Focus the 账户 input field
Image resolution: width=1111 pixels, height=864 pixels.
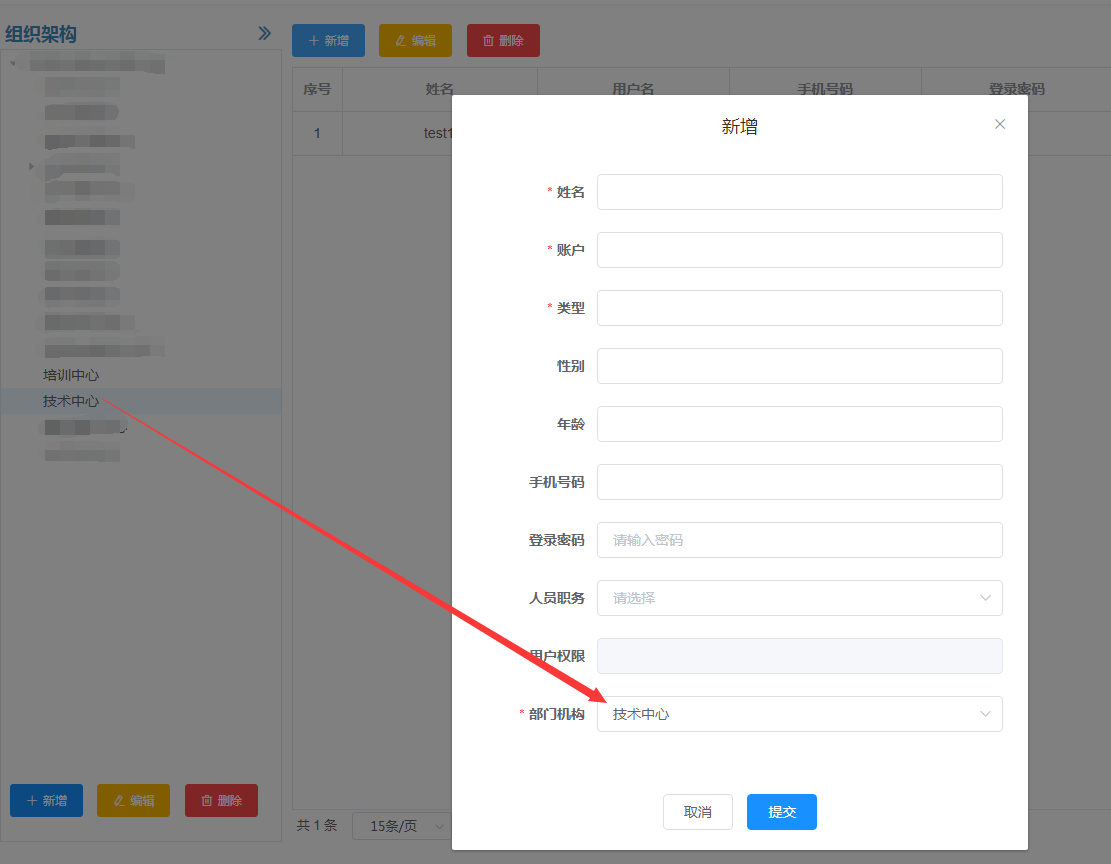[x=799, y=250]
